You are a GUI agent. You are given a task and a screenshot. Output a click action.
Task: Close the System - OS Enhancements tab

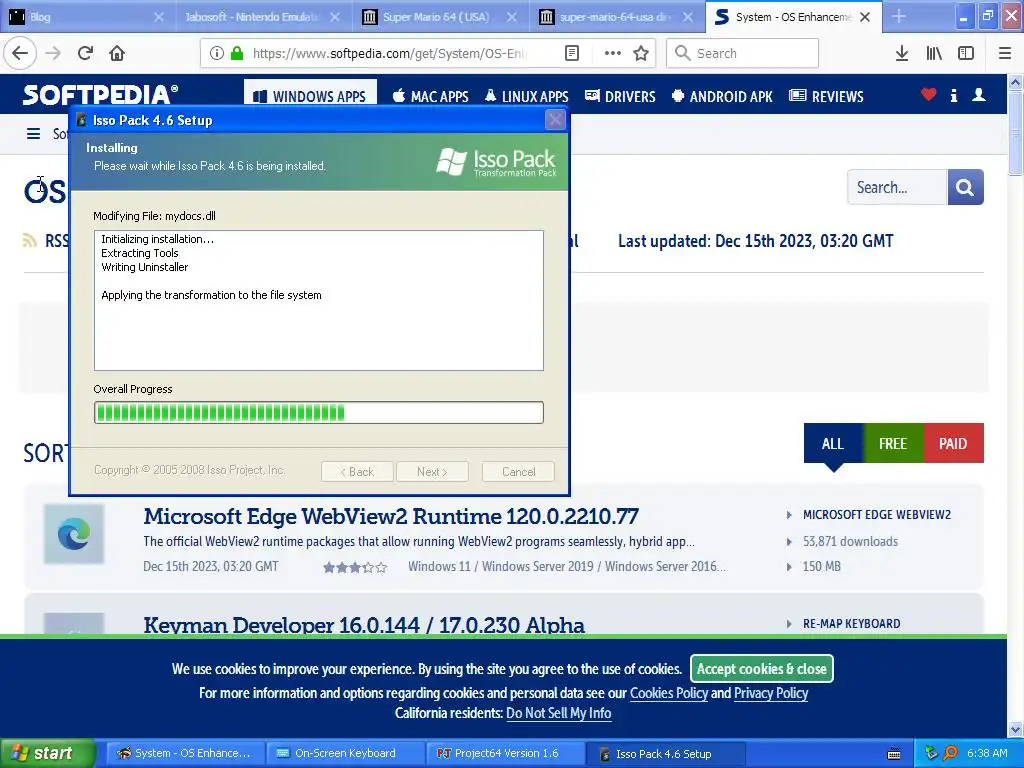865,17
